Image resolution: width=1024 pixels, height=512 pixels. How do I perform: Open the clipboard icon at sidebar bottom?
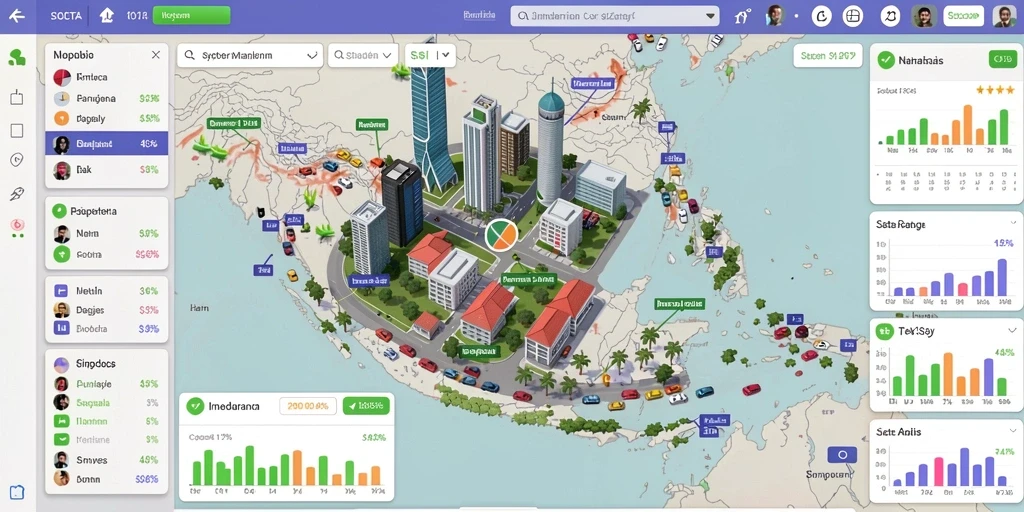pyautogui.click(x=17, y=492)
